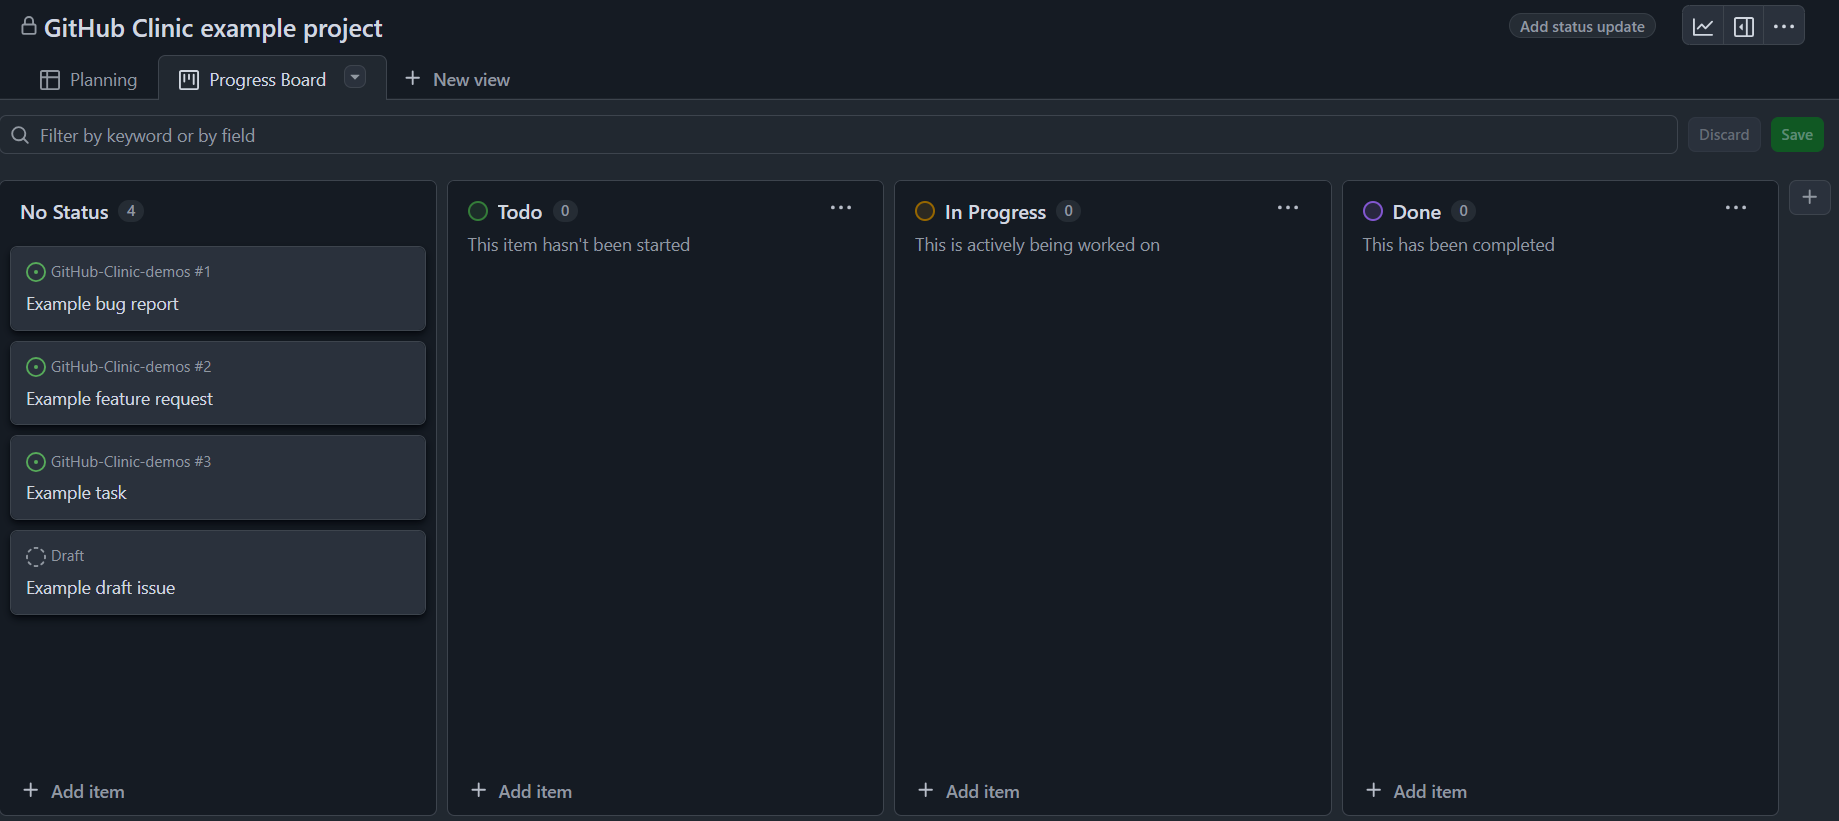Image resolution: width=1839 pixels, height=821 pixels.
Task: Open the In Progress column options menu
Action: (x=1288, y=208)
